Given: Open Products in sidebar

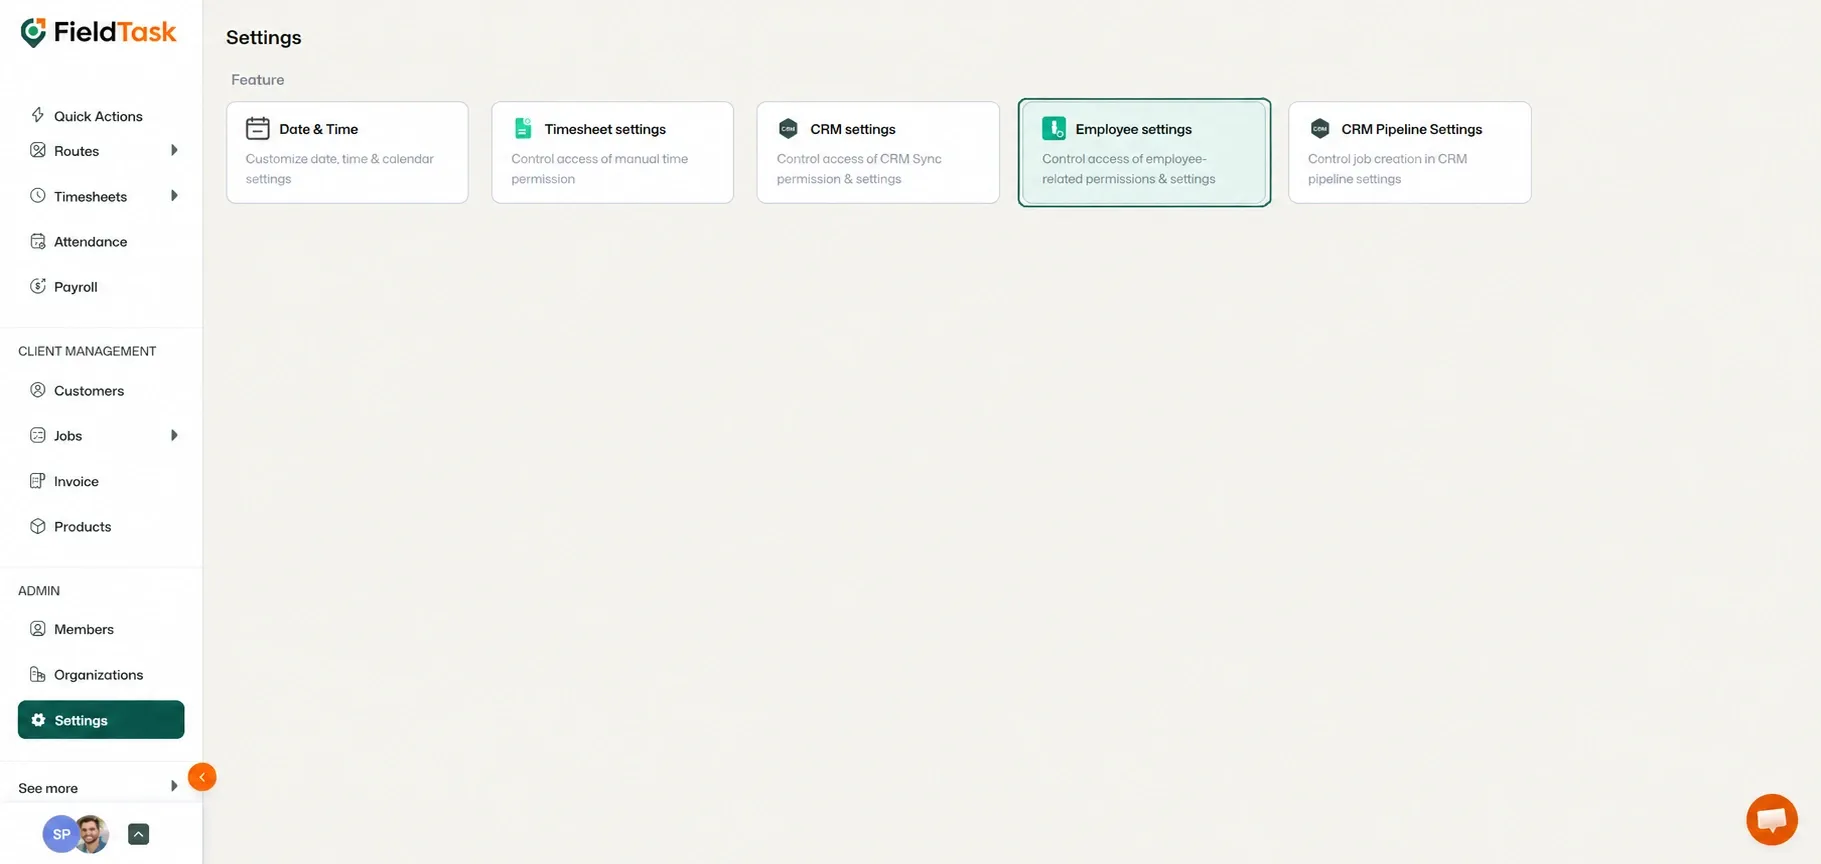Looking at the screenshot, I should (x=82, y=527).
